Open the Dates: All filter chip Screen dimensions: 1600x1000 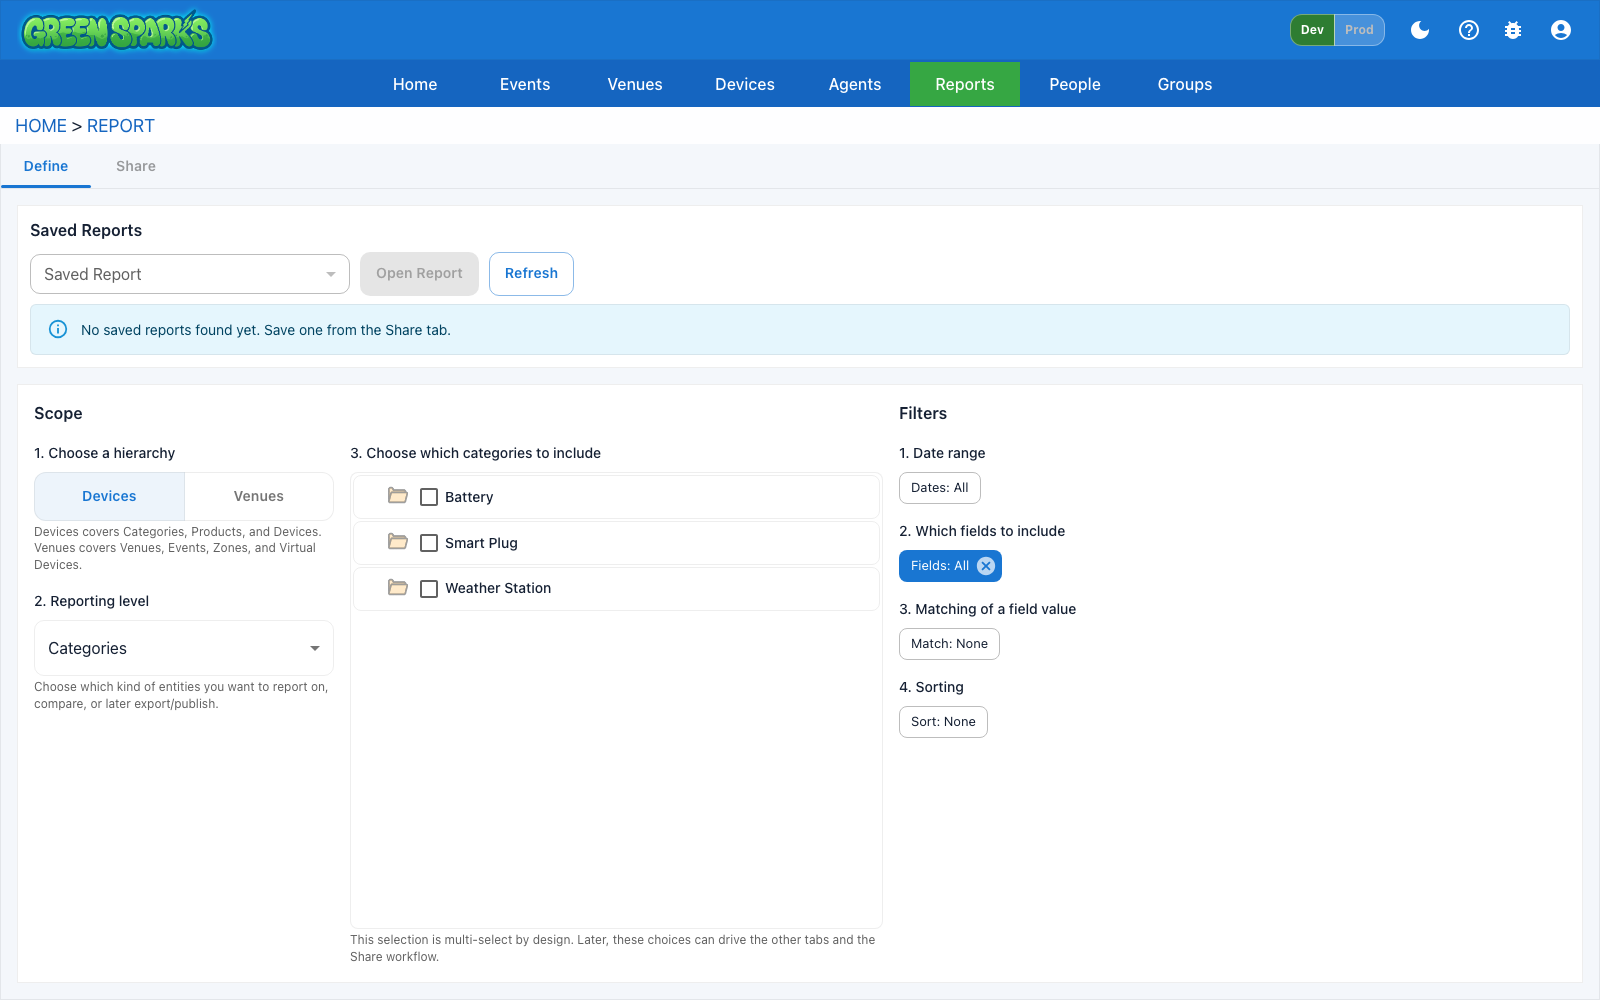click(940, 488)
